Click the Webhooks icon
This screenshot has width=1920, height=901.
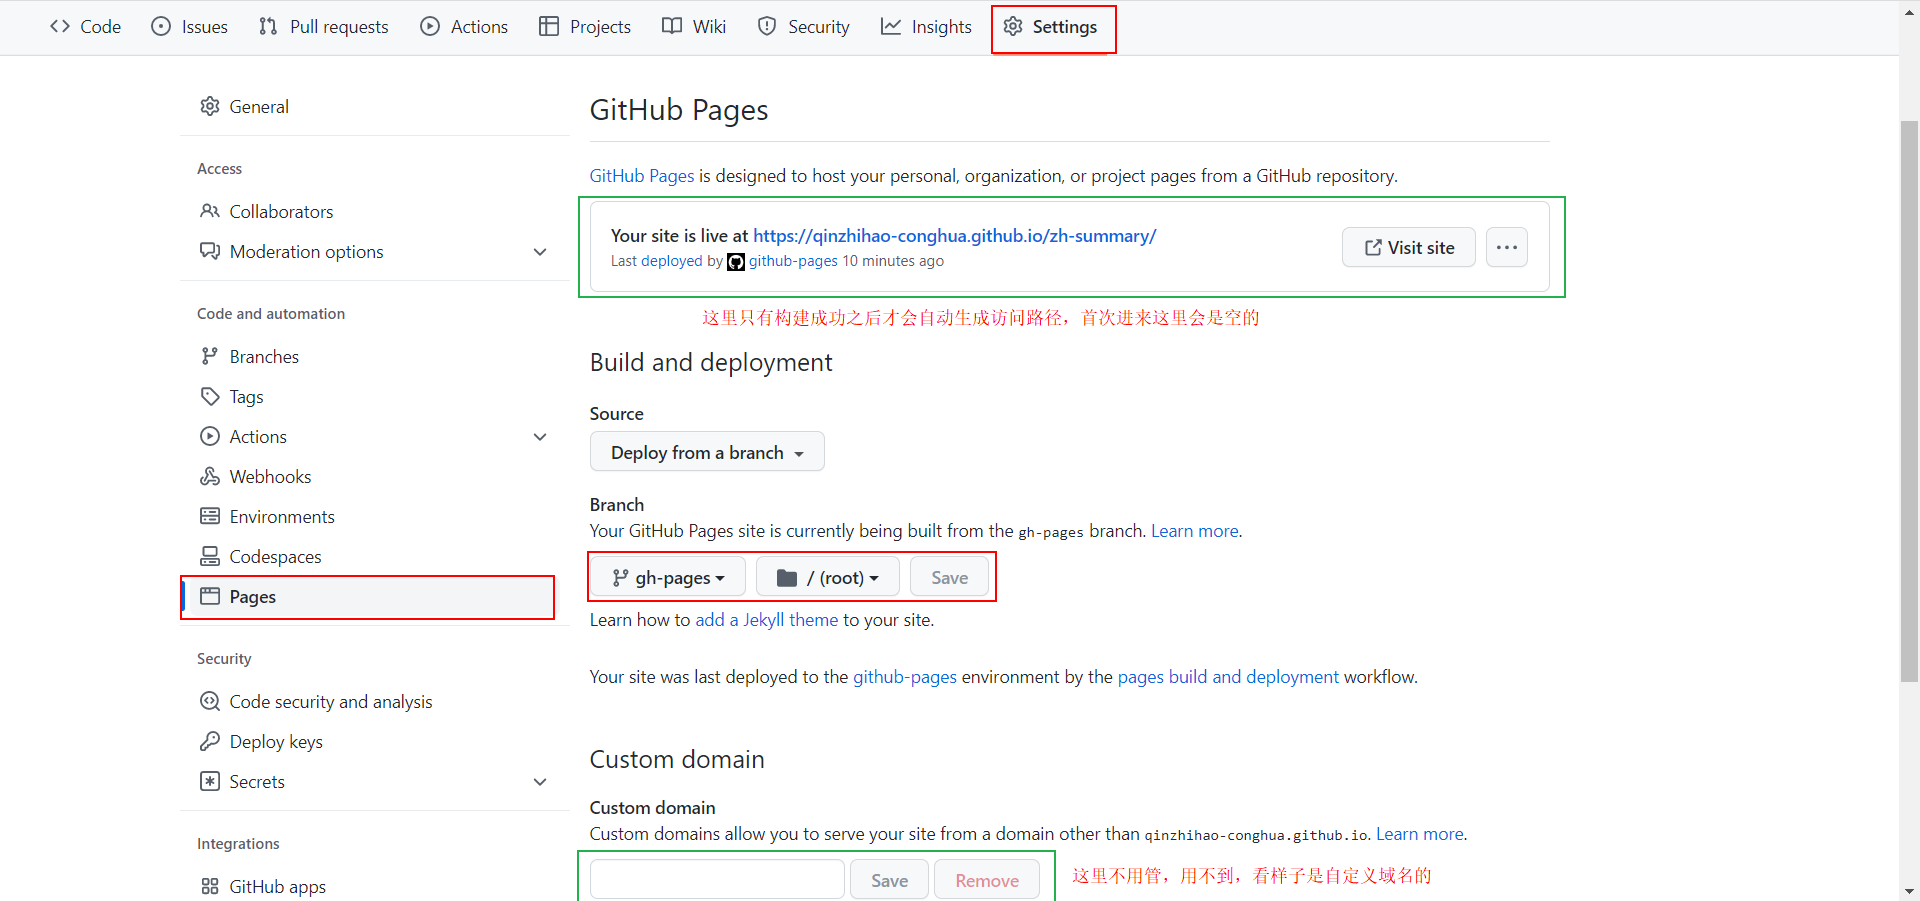[x=210, y=476]
